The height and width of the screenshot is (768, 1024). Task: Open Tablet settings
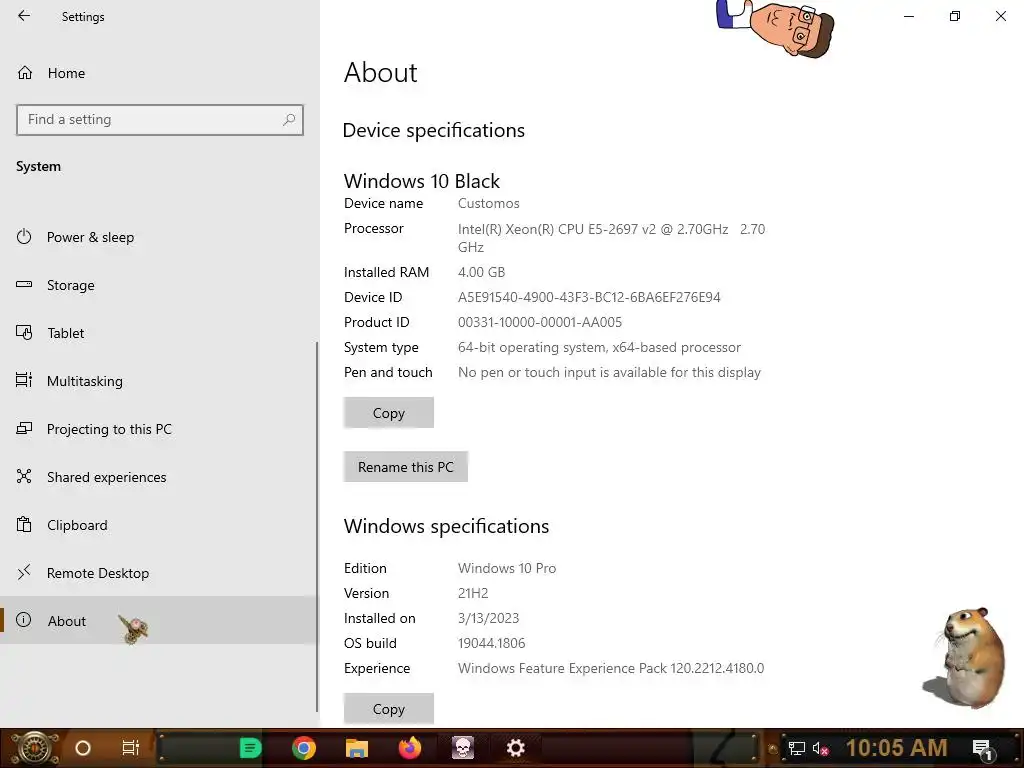159,333
